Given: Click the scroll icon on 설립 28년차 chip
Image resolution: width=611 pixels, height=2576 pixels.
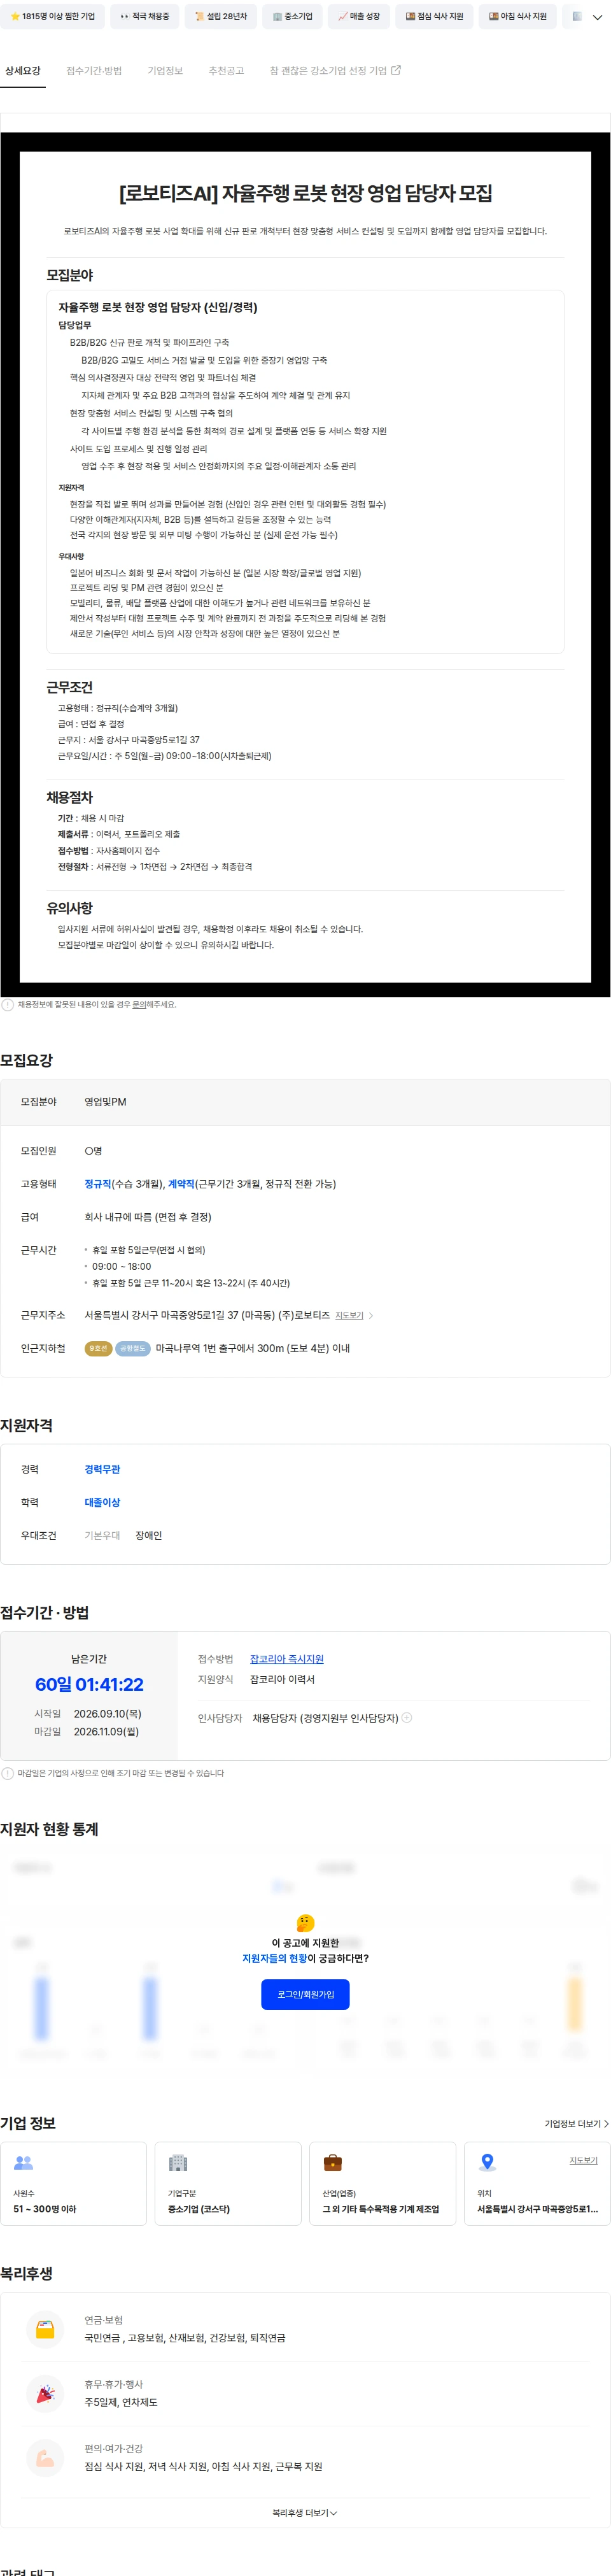Looking at the screenshot, I should [200, 17].
